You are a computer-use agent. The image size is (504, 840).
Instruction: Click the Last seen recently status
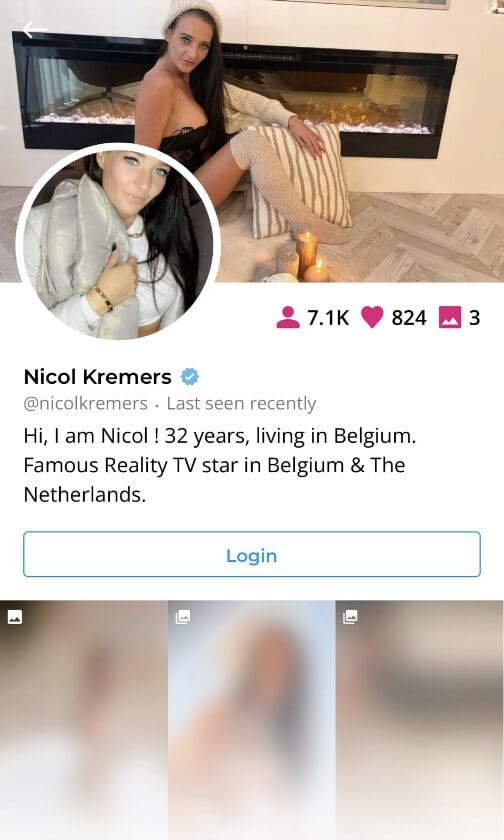point(242,403)
